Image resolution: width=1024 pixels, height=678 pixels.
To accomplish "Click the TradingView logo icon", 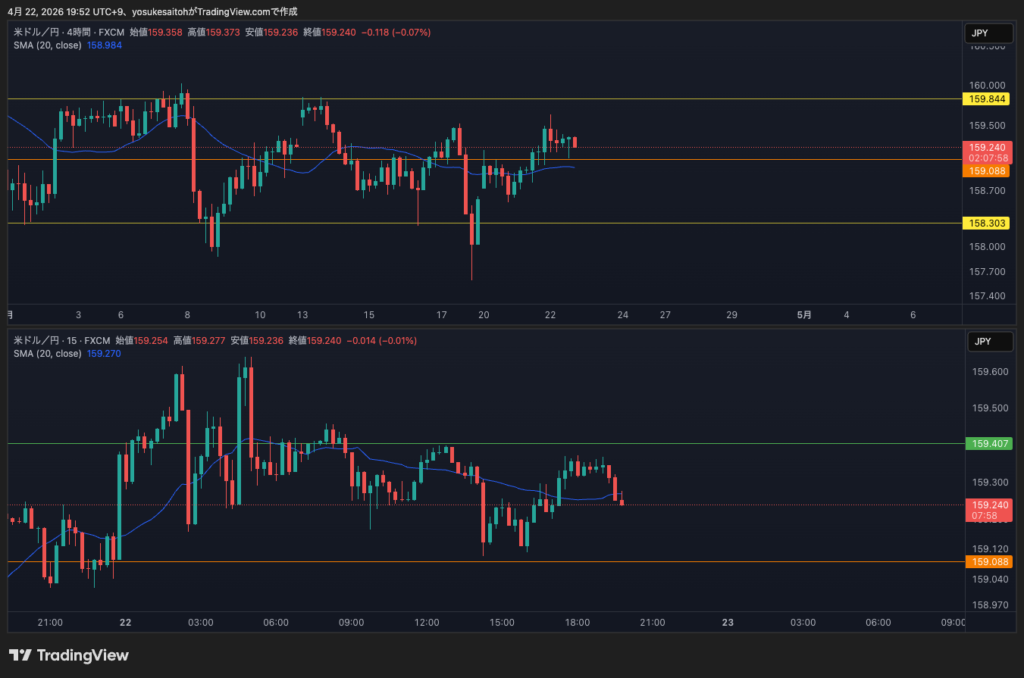I will pyautogui.click(x=20, y=656).
